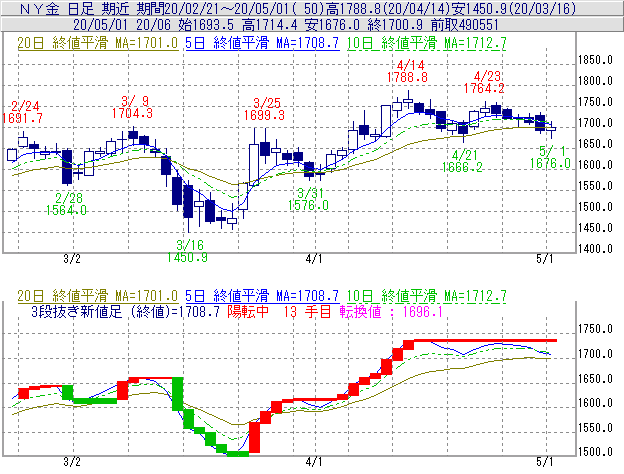This screenshot has width=624, height=474.
Task: Click the 高1714.4 high price in header
Action: coord(269,25)
